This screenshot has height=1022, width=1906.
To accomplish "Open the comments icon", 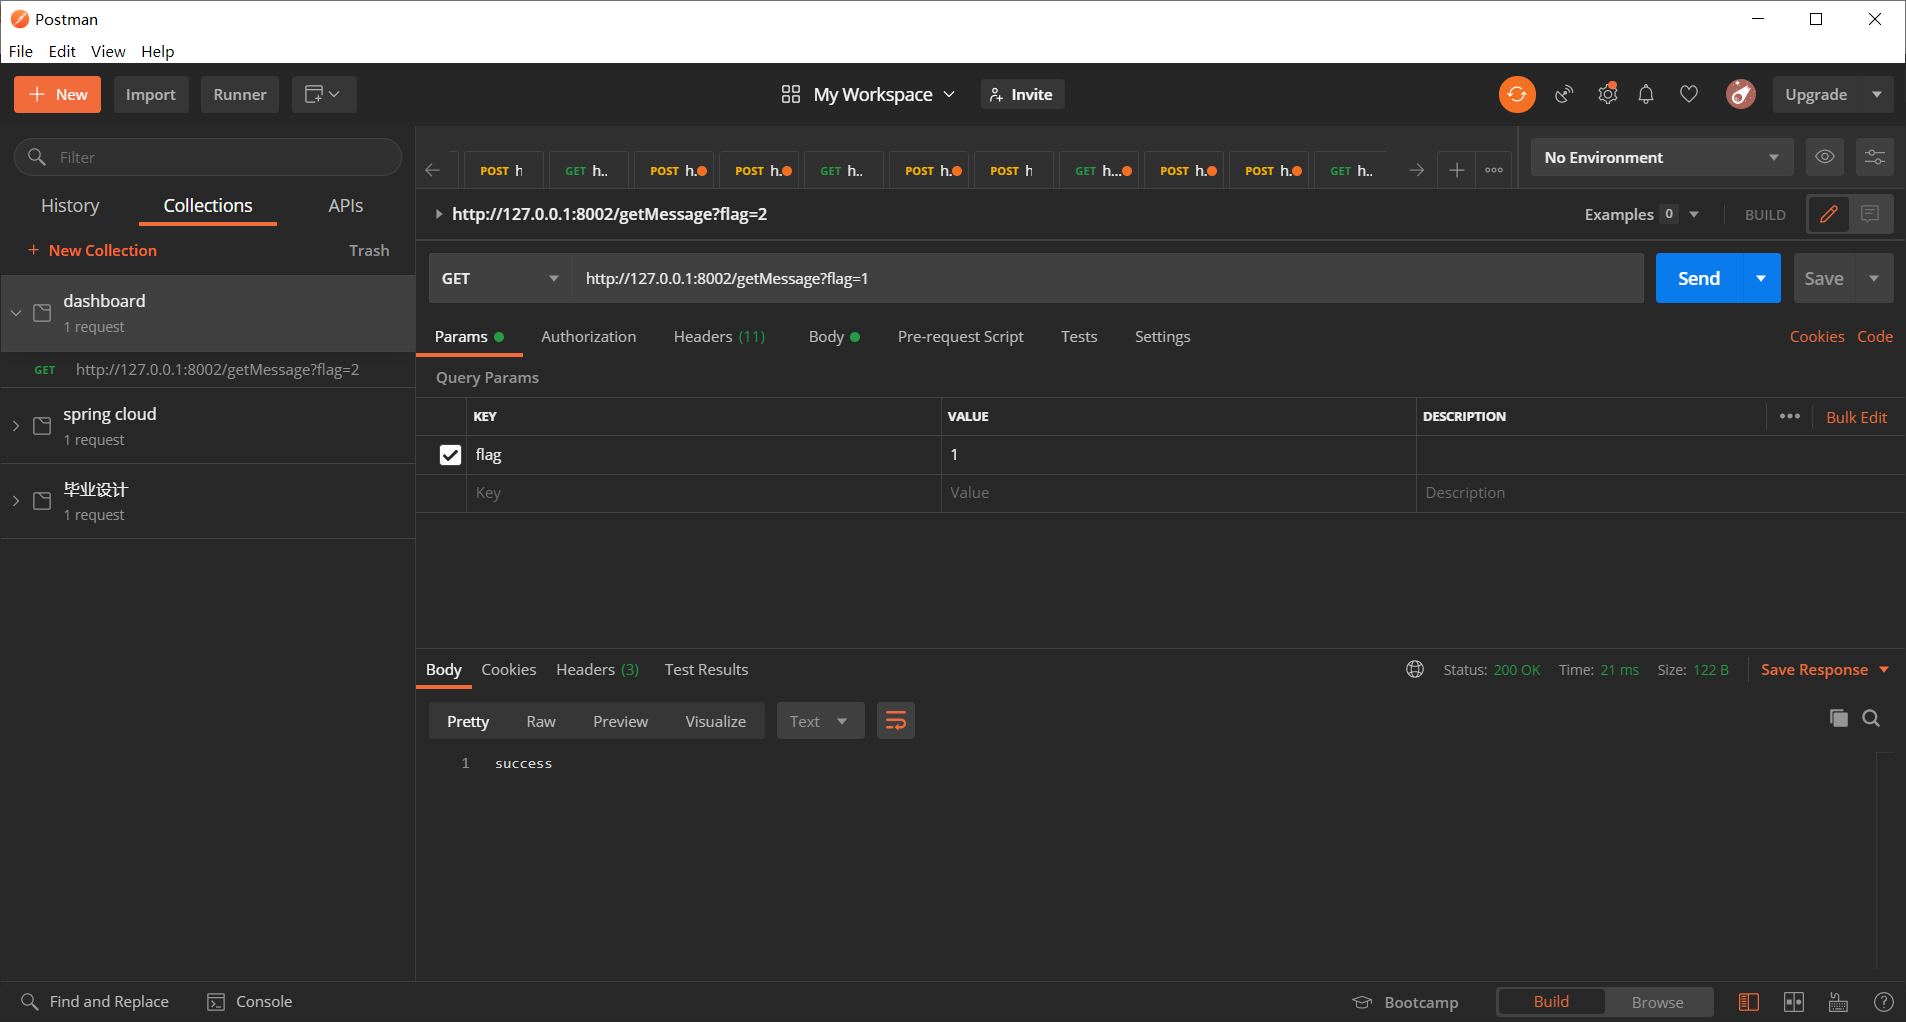I will (1870, 214).
